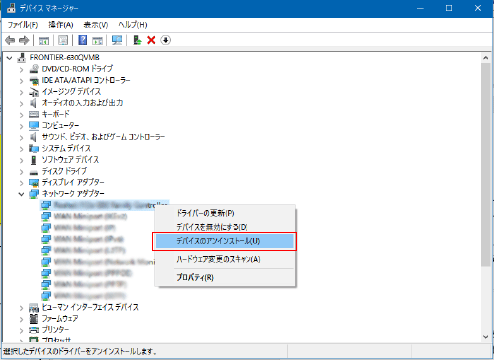Click the コンピューター monitor icon

tap(34, 126)
